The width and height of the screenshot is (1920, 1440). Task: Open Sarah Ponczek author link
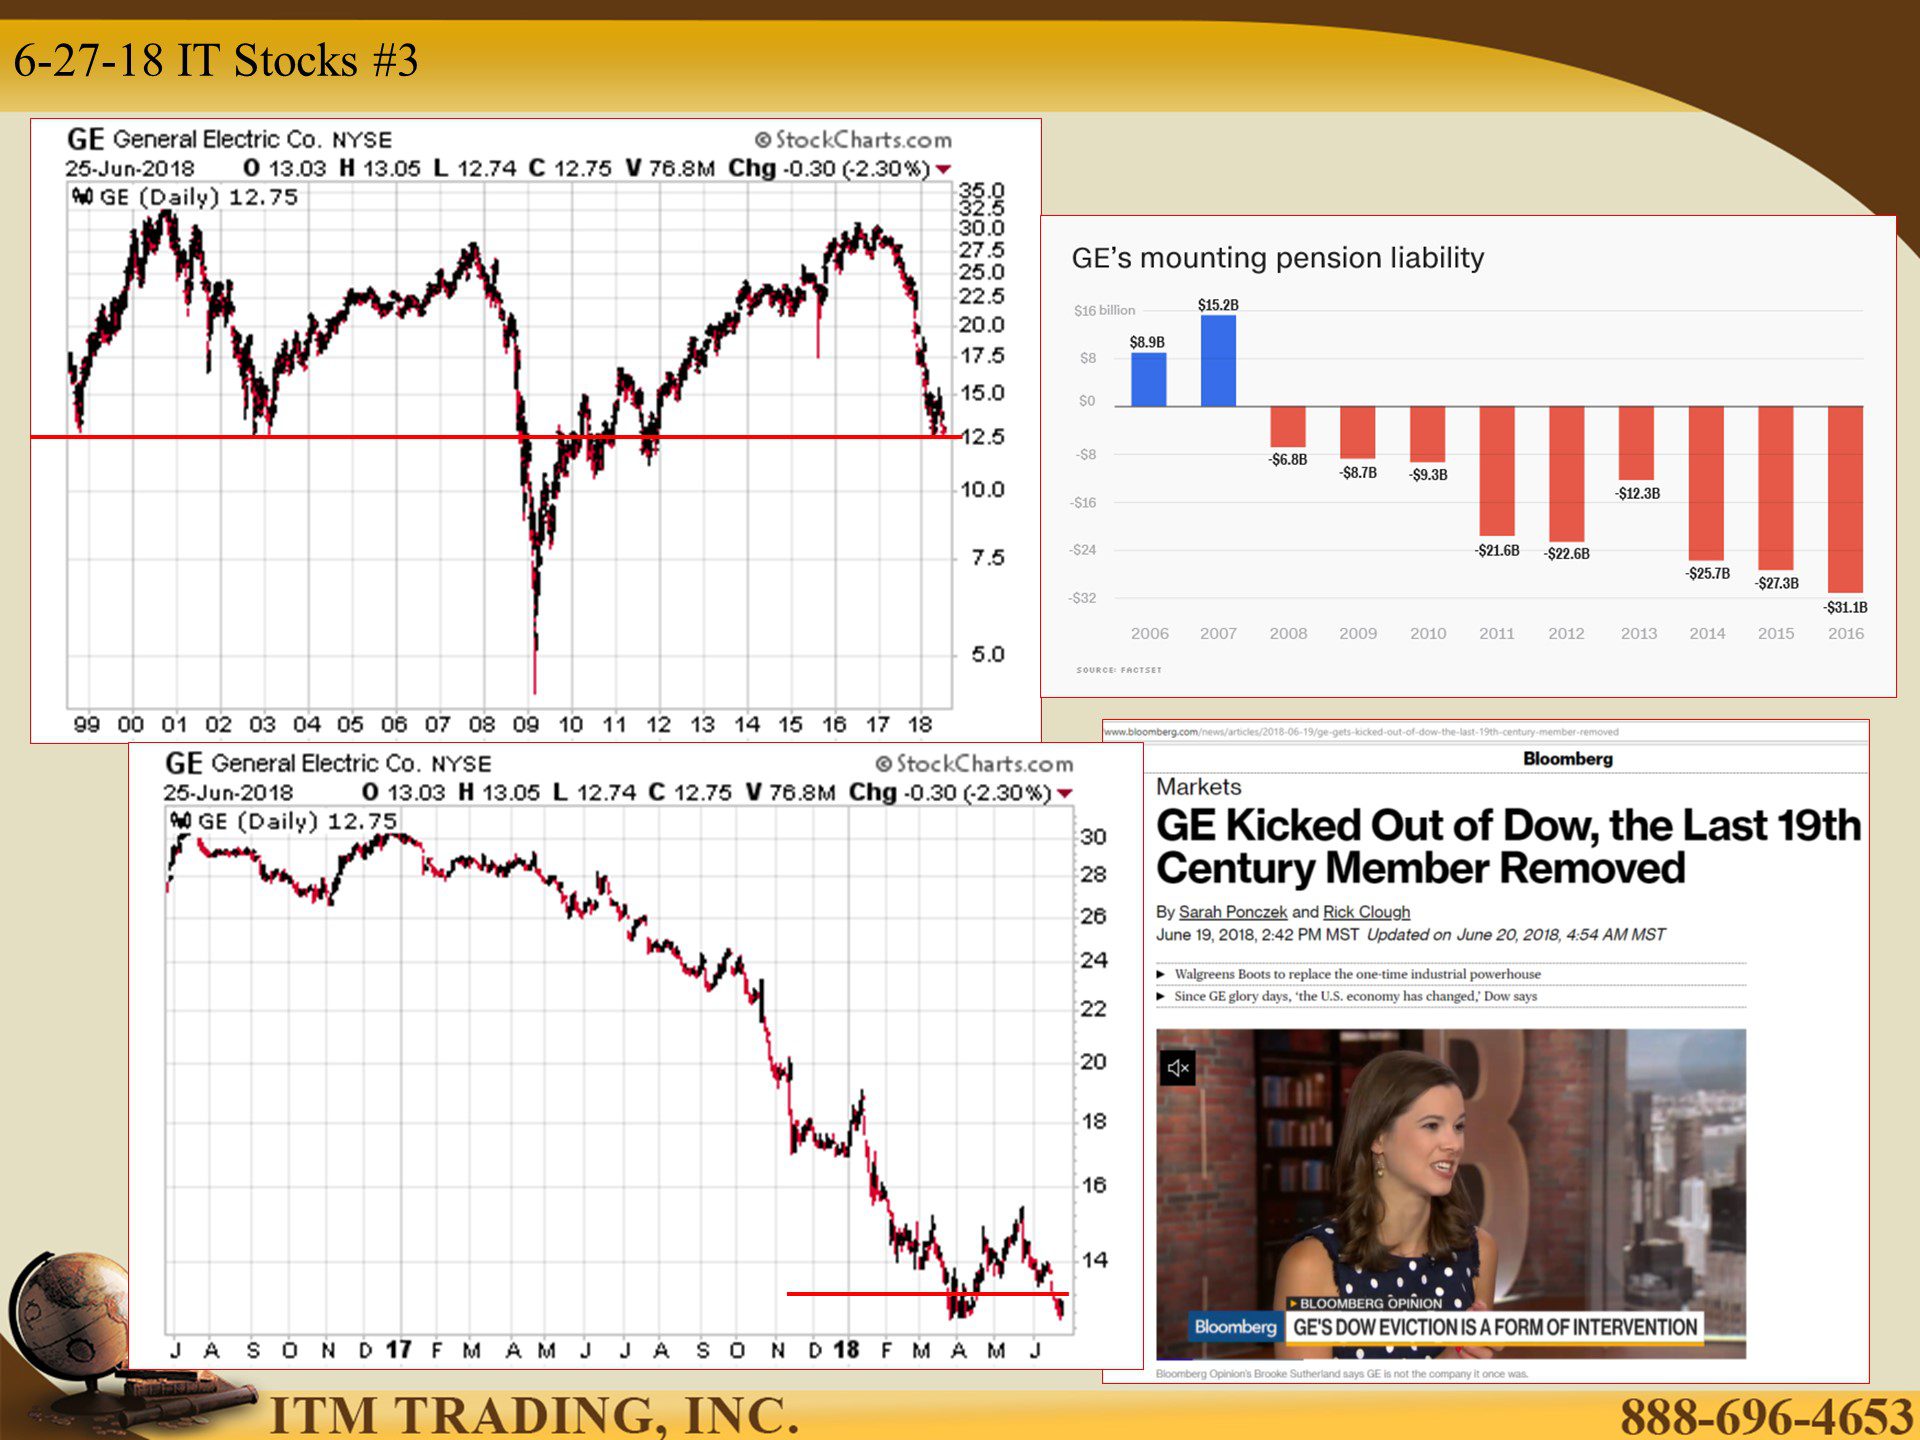[1232, 912]
